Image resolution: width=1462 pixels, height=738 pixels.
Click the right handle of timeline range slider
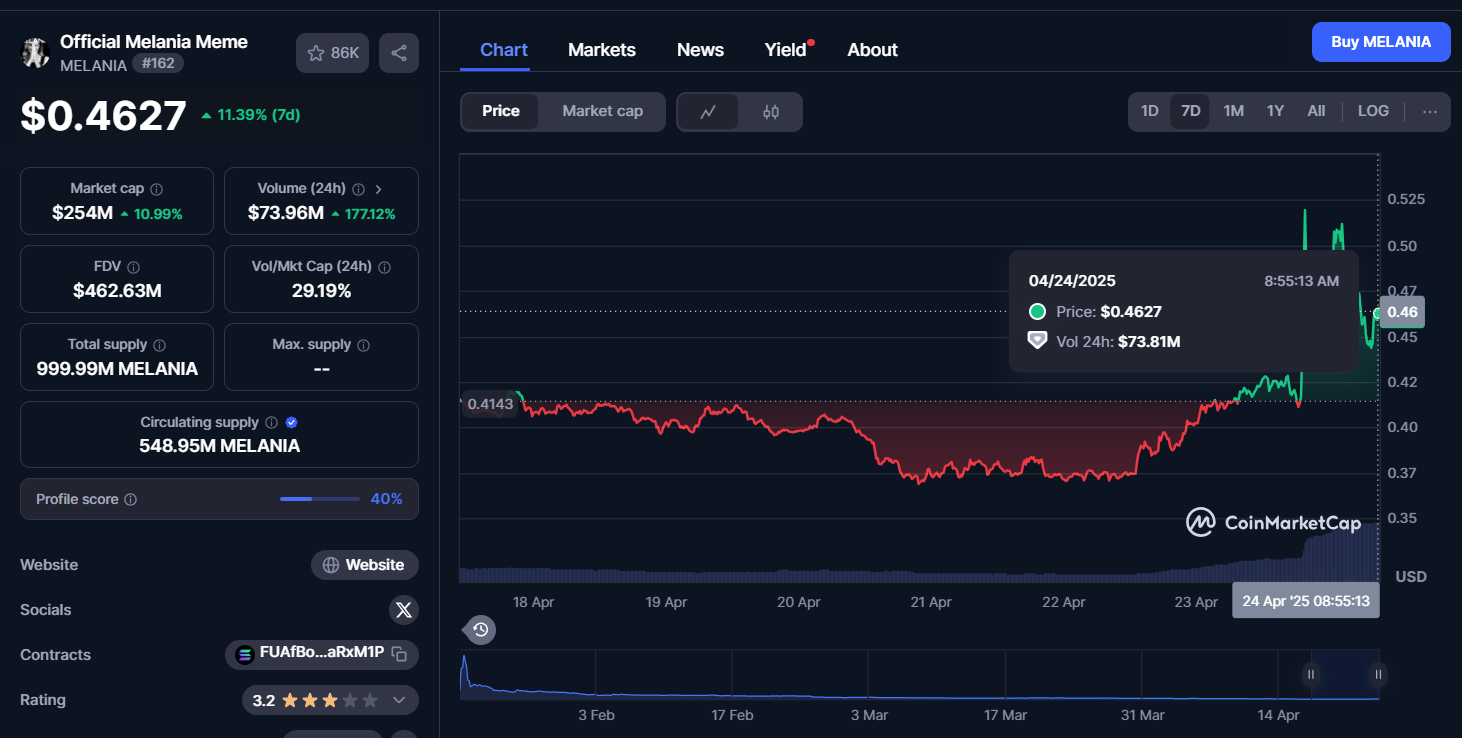click(x=1378, y=674)
